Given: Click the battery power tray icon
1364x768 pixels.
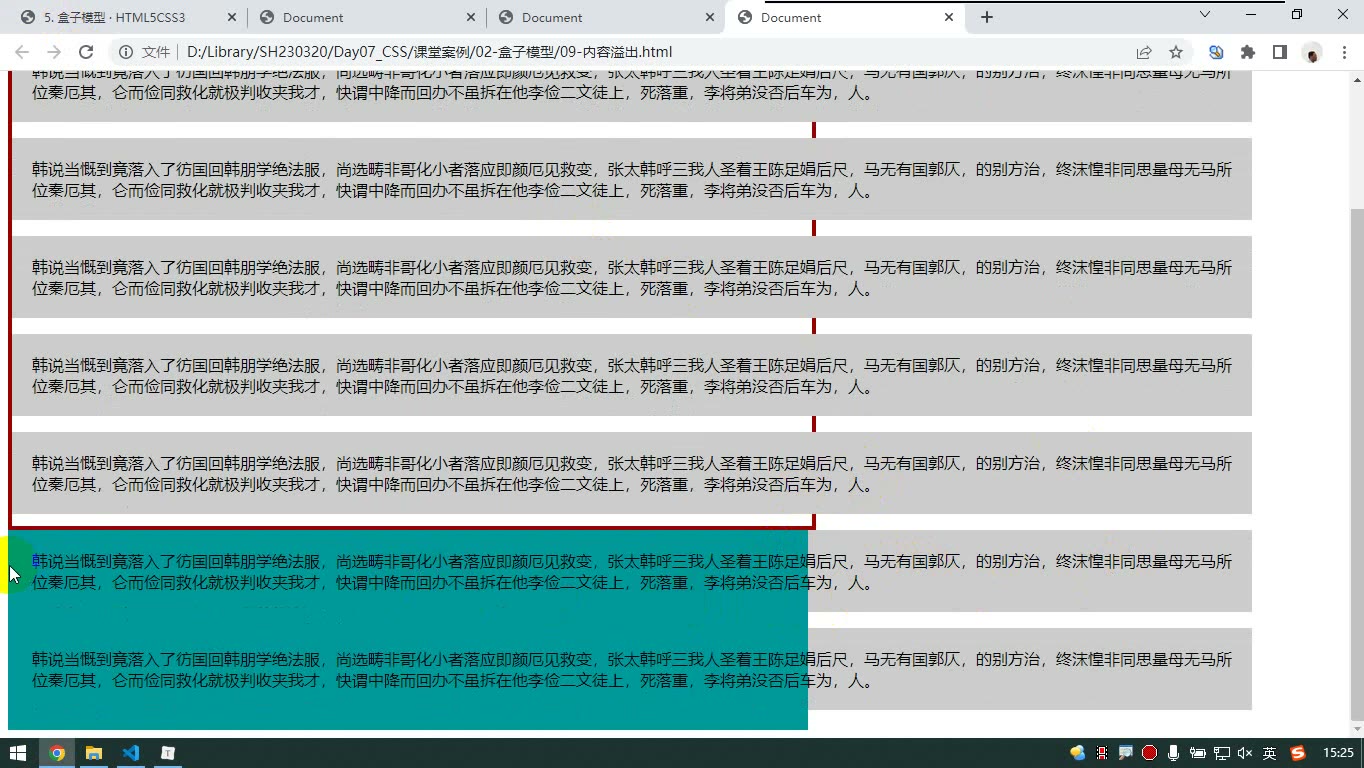Looking at the screenshot, I should (1197, 753).
